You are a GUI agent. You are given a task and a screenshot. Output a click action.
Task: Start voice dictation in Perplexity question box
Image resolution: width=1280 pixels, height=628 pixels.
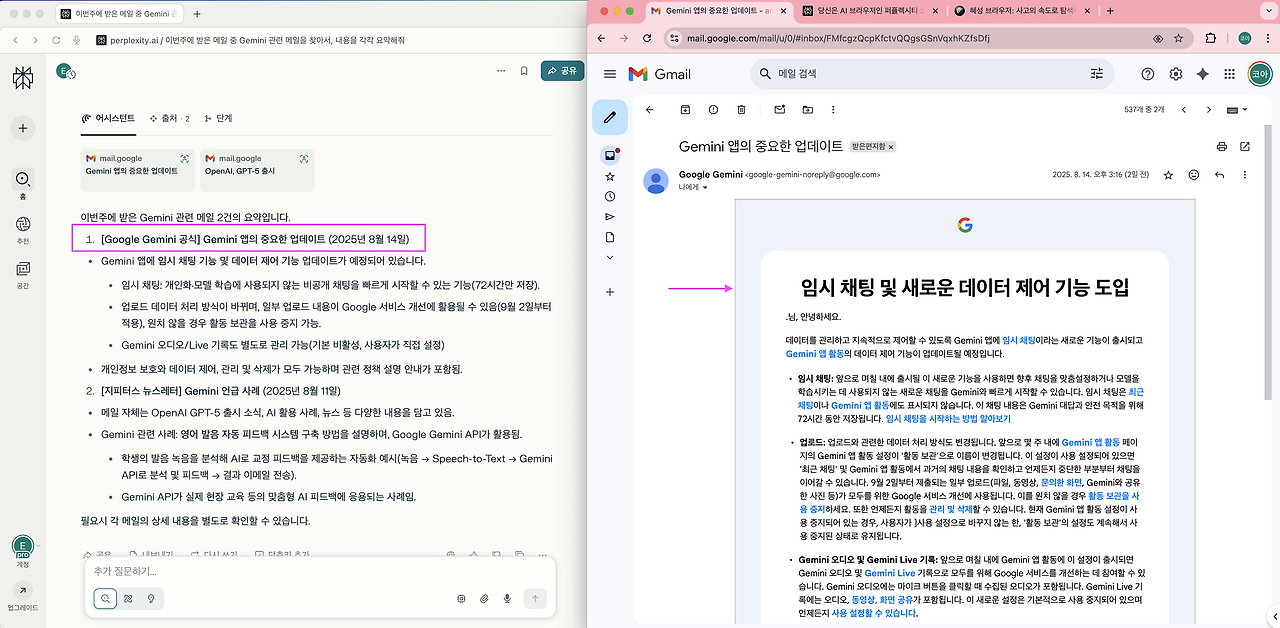(508, 599)
